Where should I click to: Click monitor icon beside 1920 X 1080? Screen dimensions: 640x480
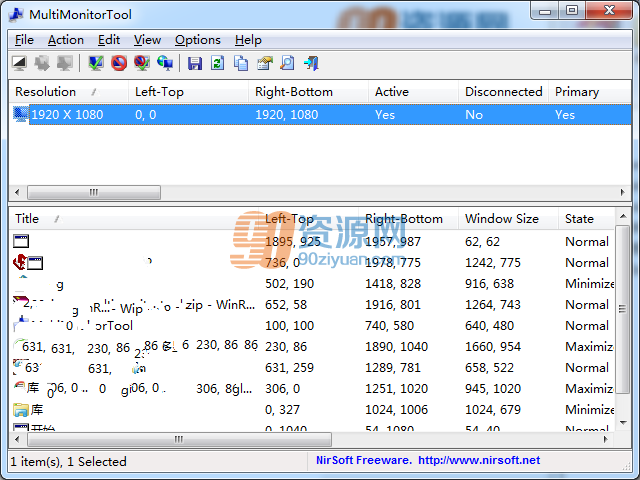(21, 114)
